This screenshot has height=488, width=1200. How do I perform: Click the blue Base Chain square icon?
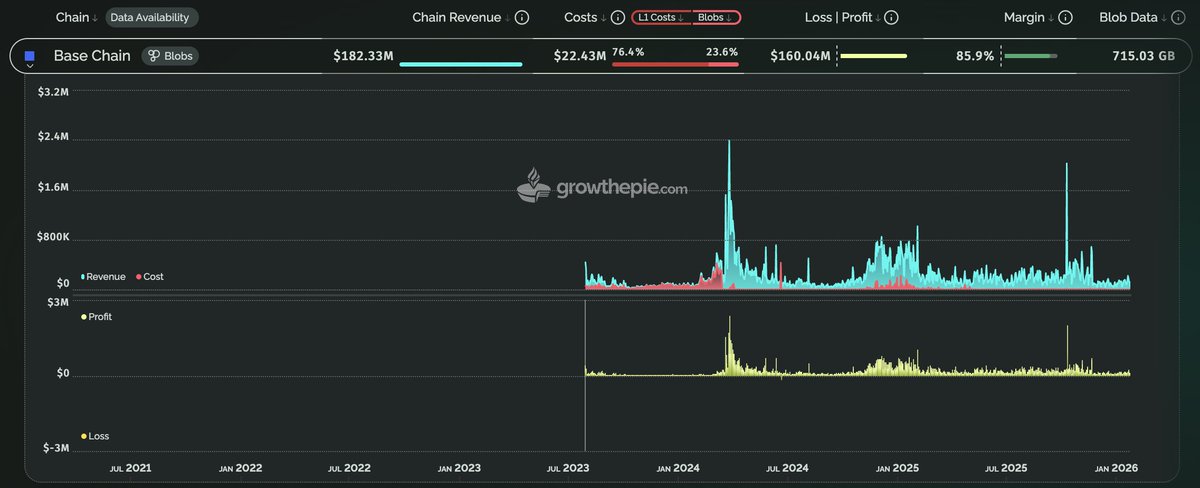[x=30, y=56]
